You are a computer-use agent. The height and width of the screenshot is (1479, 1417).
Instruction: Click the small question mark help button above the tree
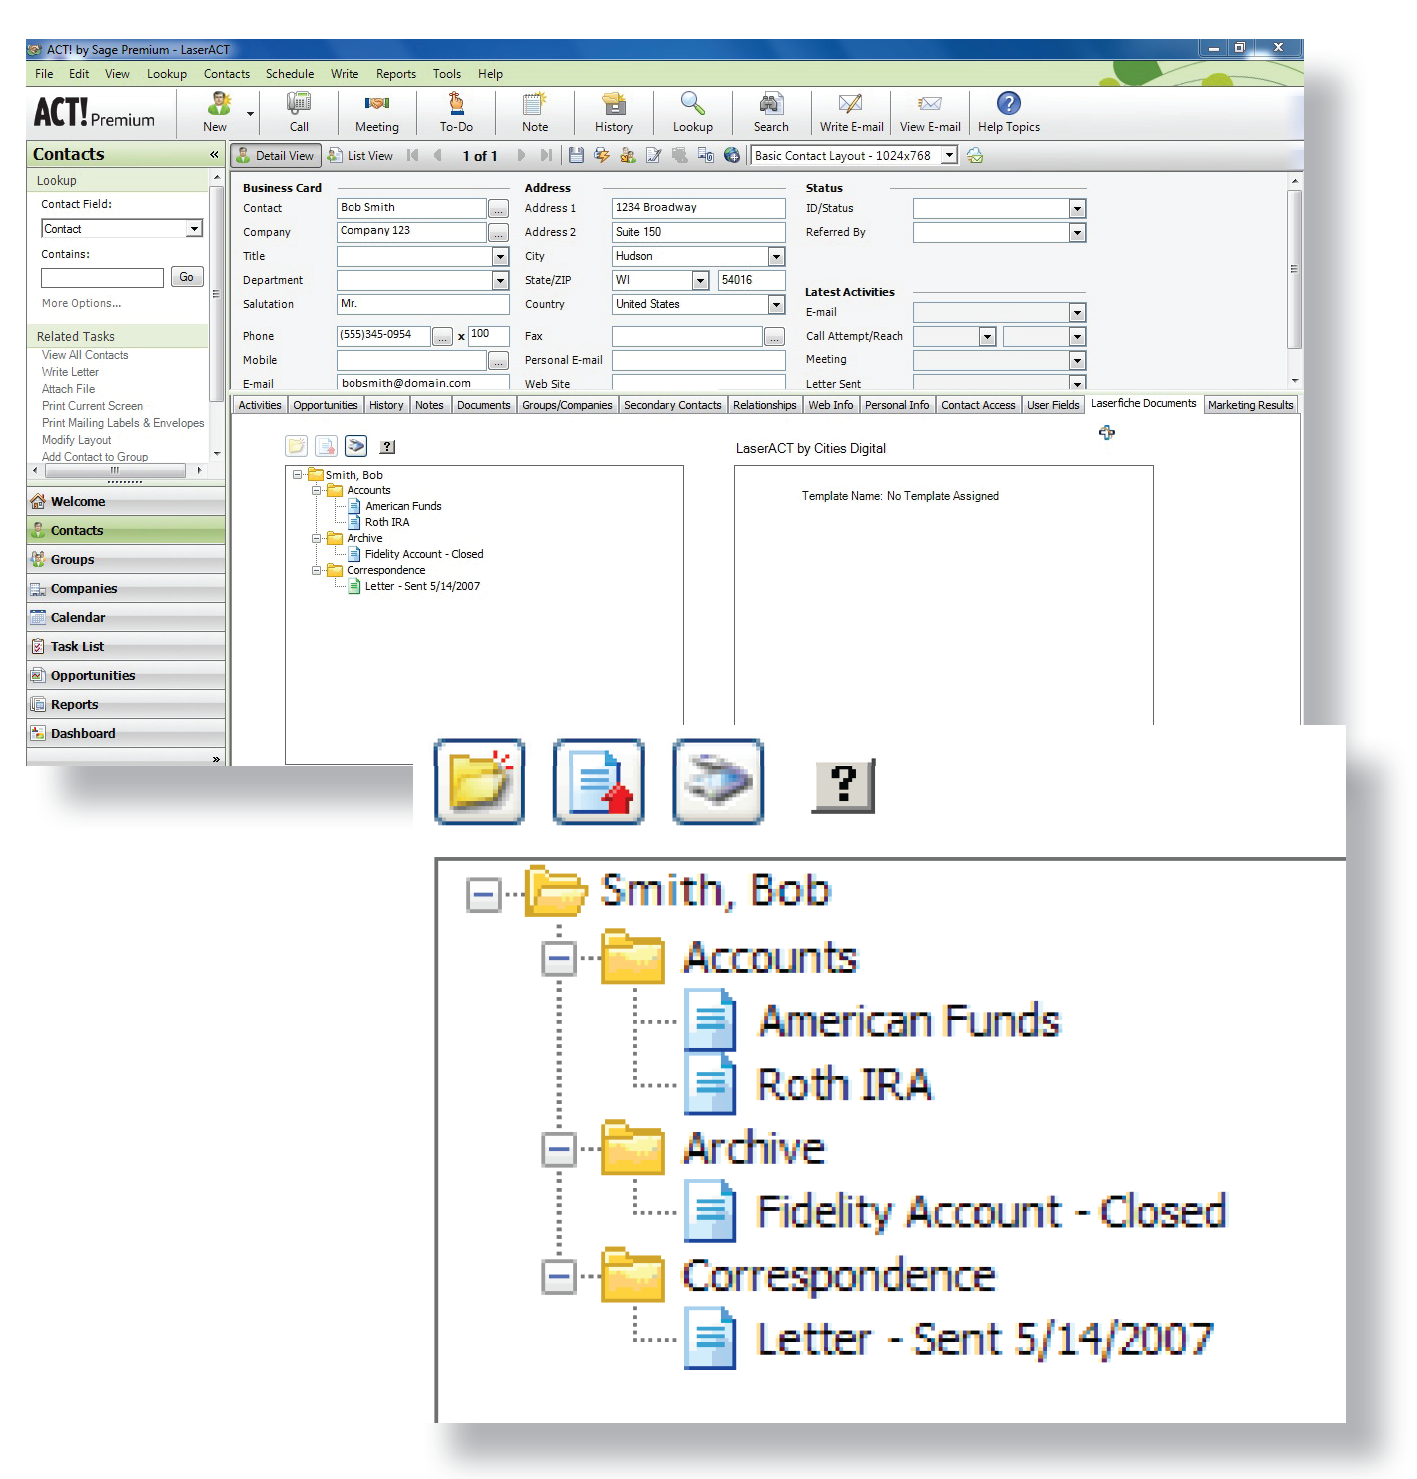click(388, 447)
